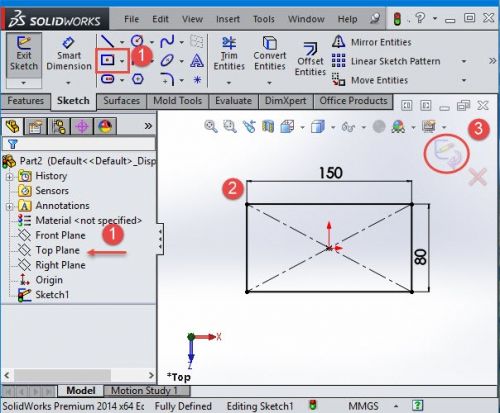Open the Move Entities dropdown arrow
Screen dimensions: 500x413
[464, 80]
